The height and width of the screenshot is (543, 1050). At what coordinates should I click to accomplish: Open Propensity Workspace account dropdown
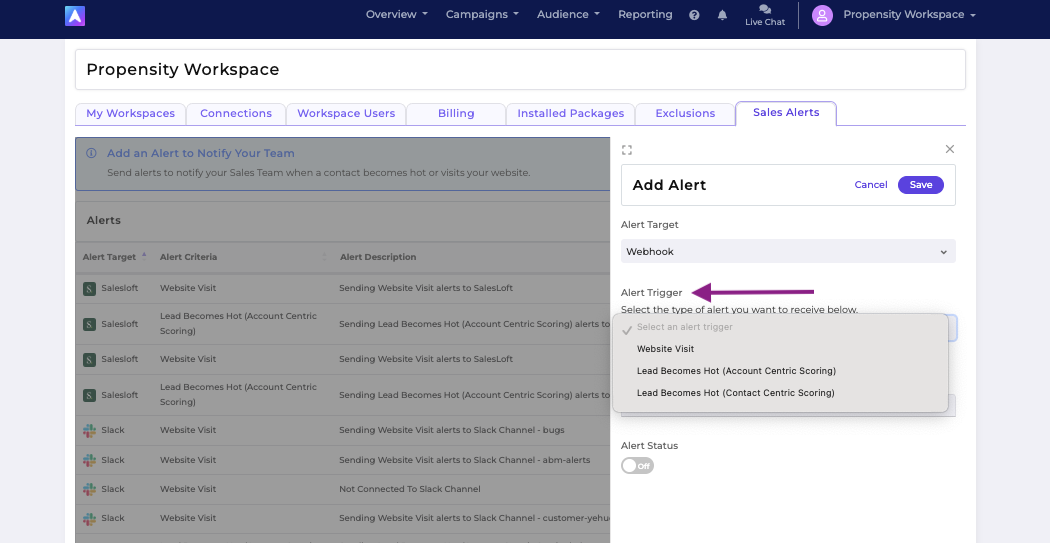point(909,15)
